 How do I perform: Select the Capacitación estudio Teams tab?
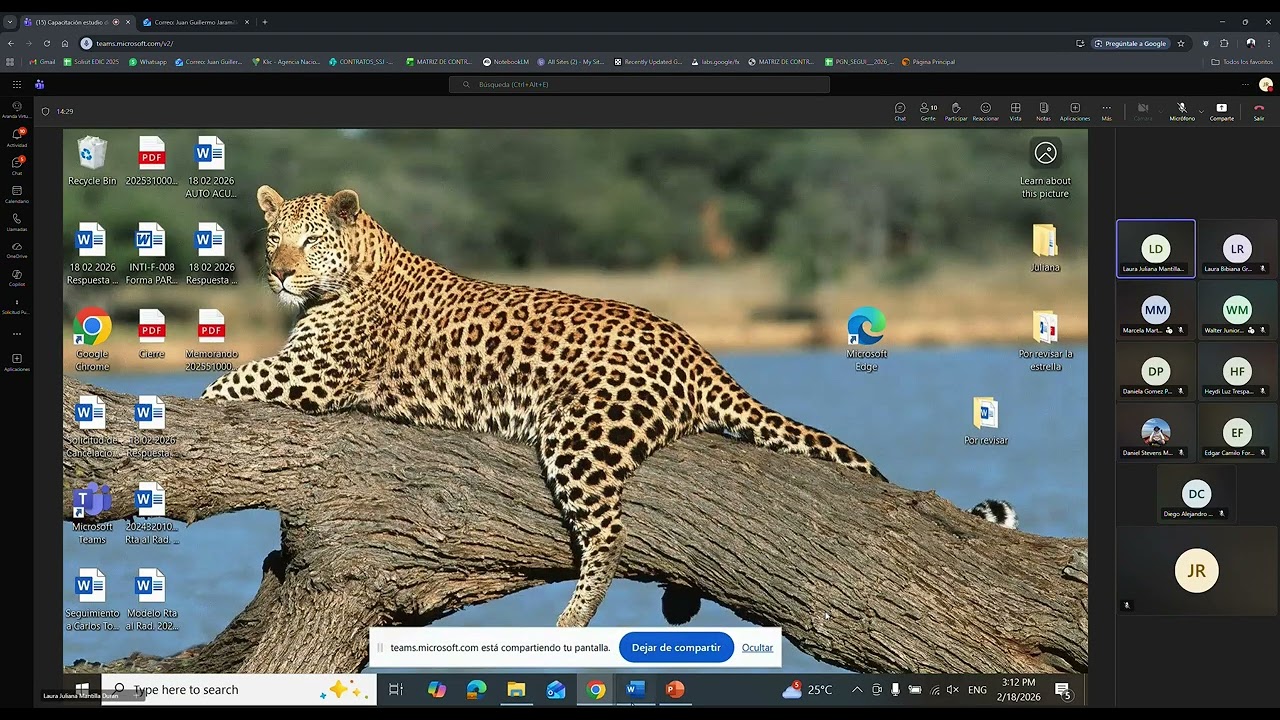pyautogui.click(x=78, y=22)
